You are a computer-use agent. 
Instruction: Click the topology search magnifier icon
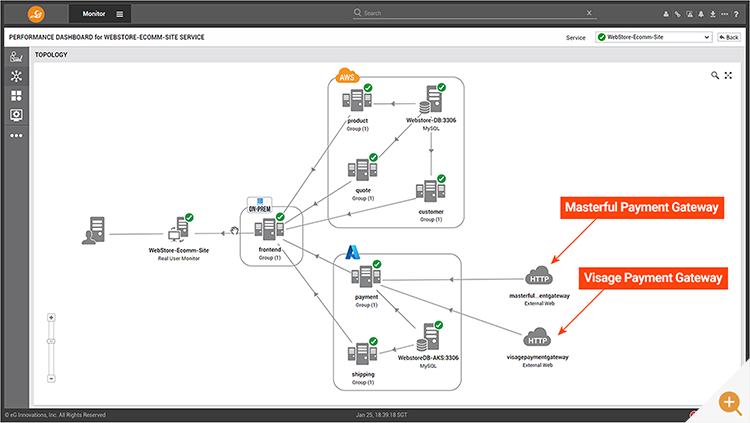715,75
